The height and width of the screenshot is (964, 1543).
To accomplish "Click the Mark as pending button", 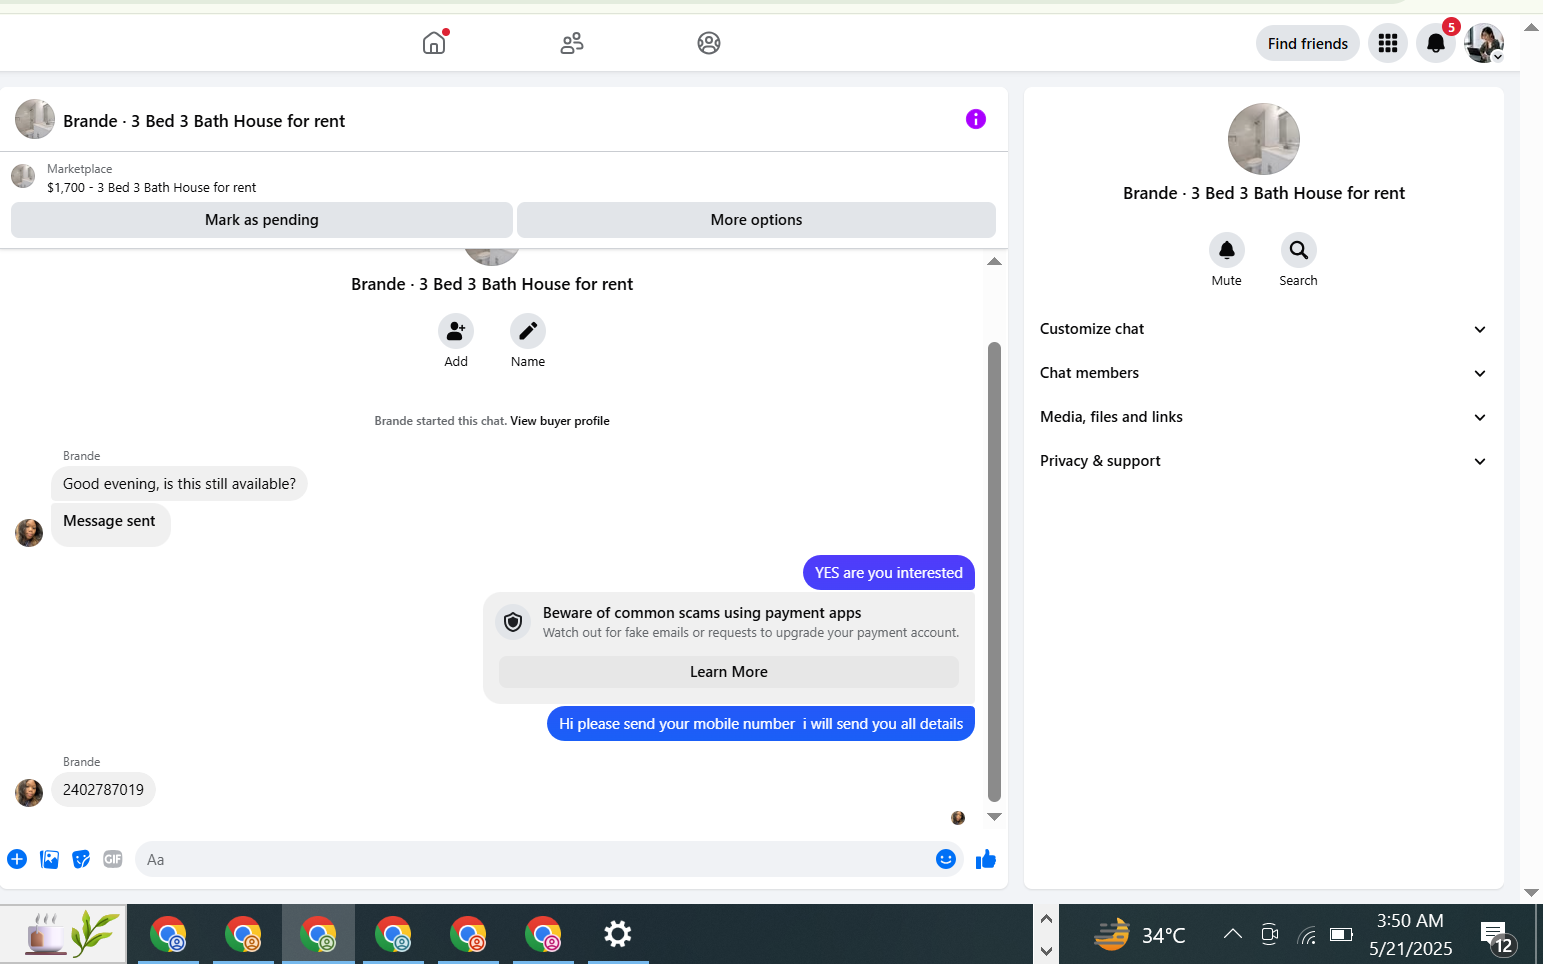I will tap(262, 220).
